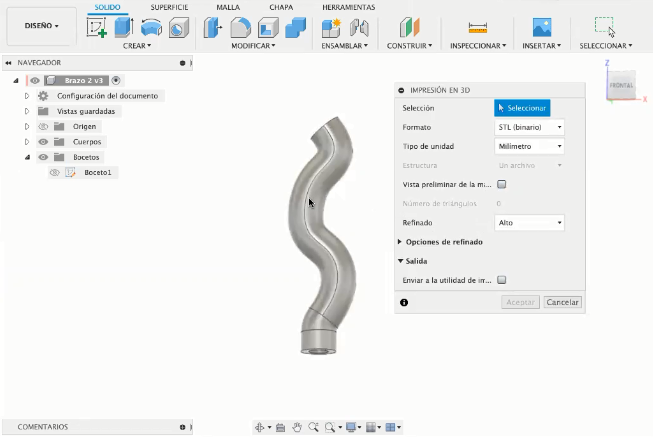The image size is (653, 437).
Task: Switch to the MALLA tab
Action: click(x=228, y=7)
